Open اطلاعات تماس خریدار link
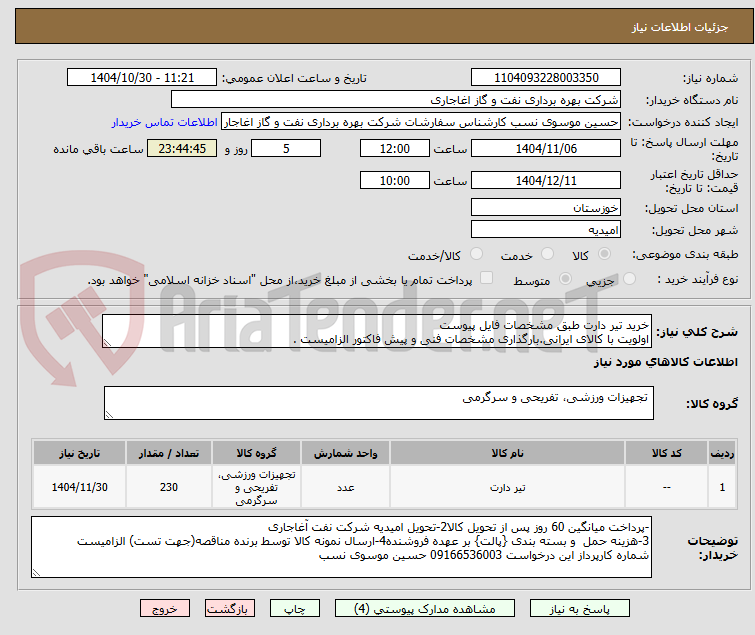This screenshot has width=755, height=635. (x=165, y=122)
